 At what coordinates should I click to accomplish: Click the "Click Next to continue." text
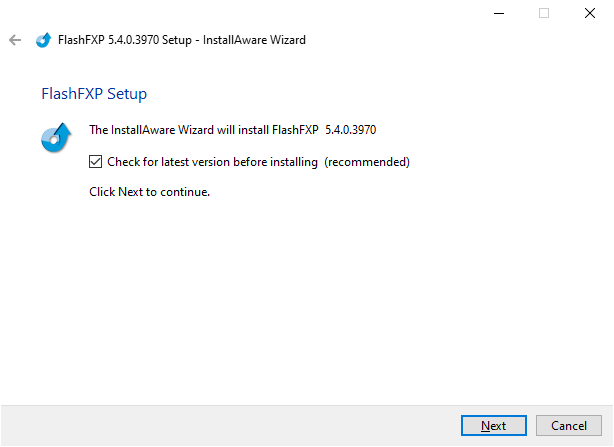pos(150,192)
